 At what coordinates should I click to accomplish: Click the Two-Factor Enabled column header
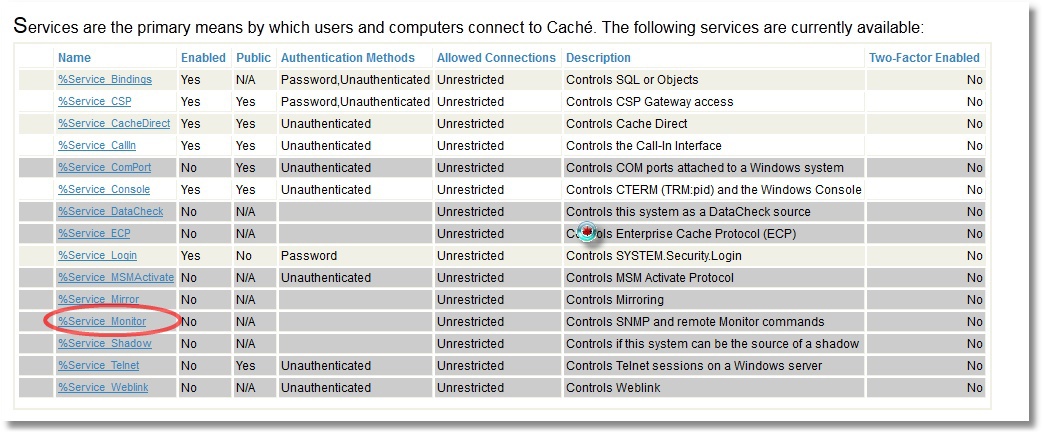pos(924,58)
